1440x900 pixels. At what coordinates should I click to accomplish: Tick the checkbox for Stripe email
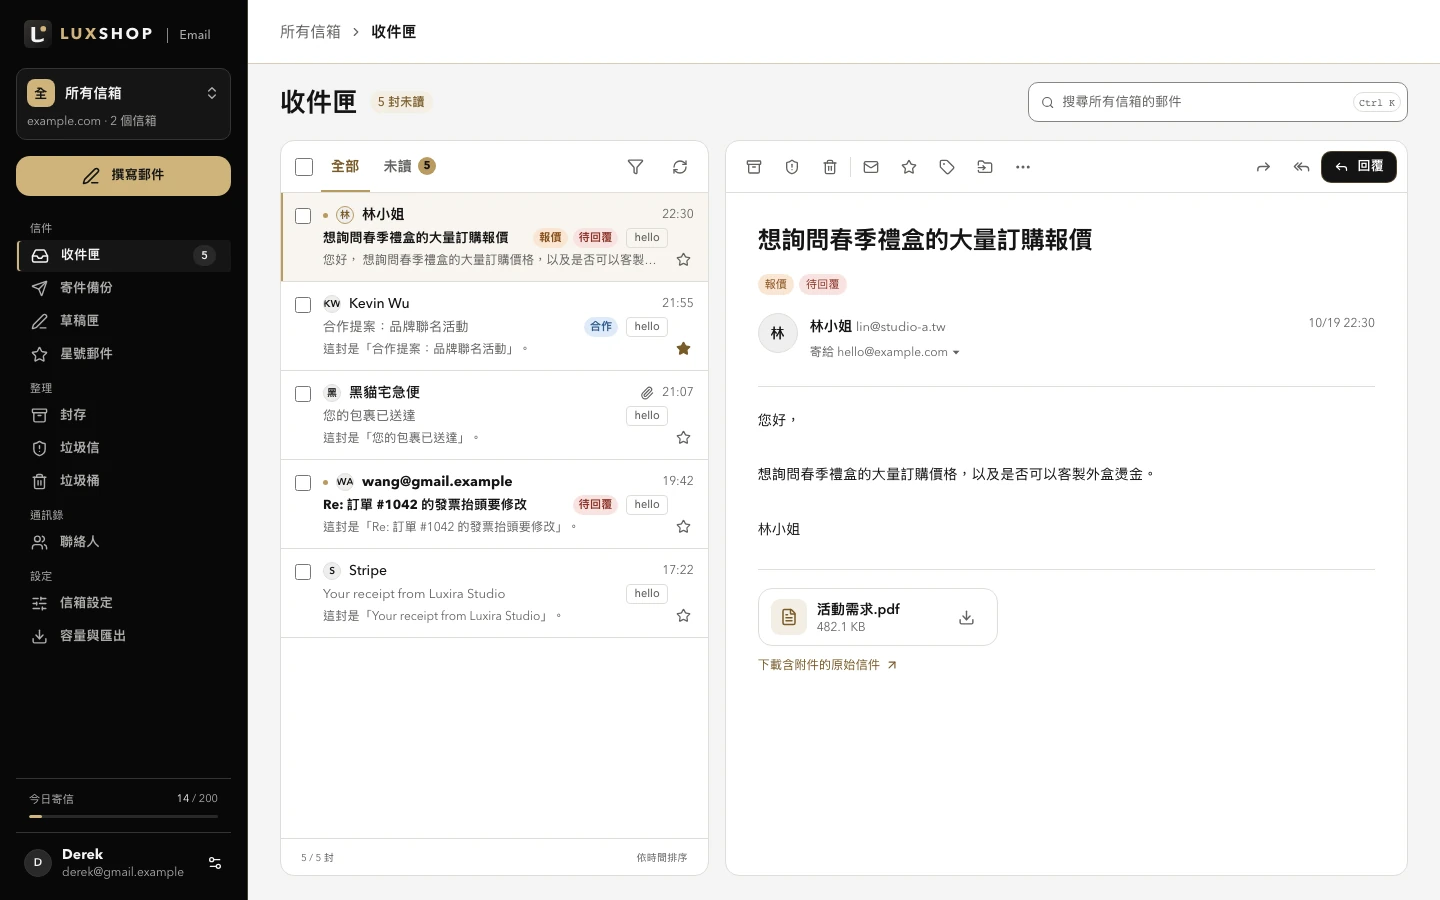tap(303, 572)
